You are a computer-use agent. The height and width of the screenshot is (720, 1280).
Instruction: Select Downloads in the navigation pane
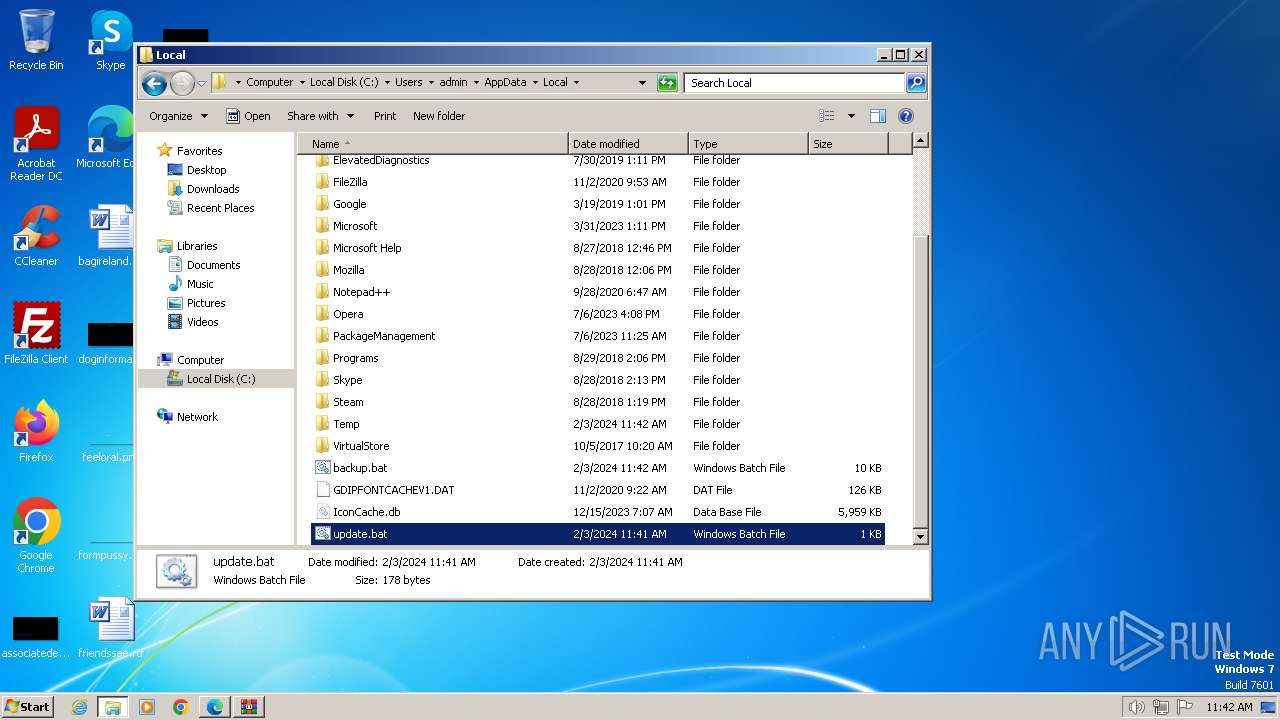coord(212,189)
